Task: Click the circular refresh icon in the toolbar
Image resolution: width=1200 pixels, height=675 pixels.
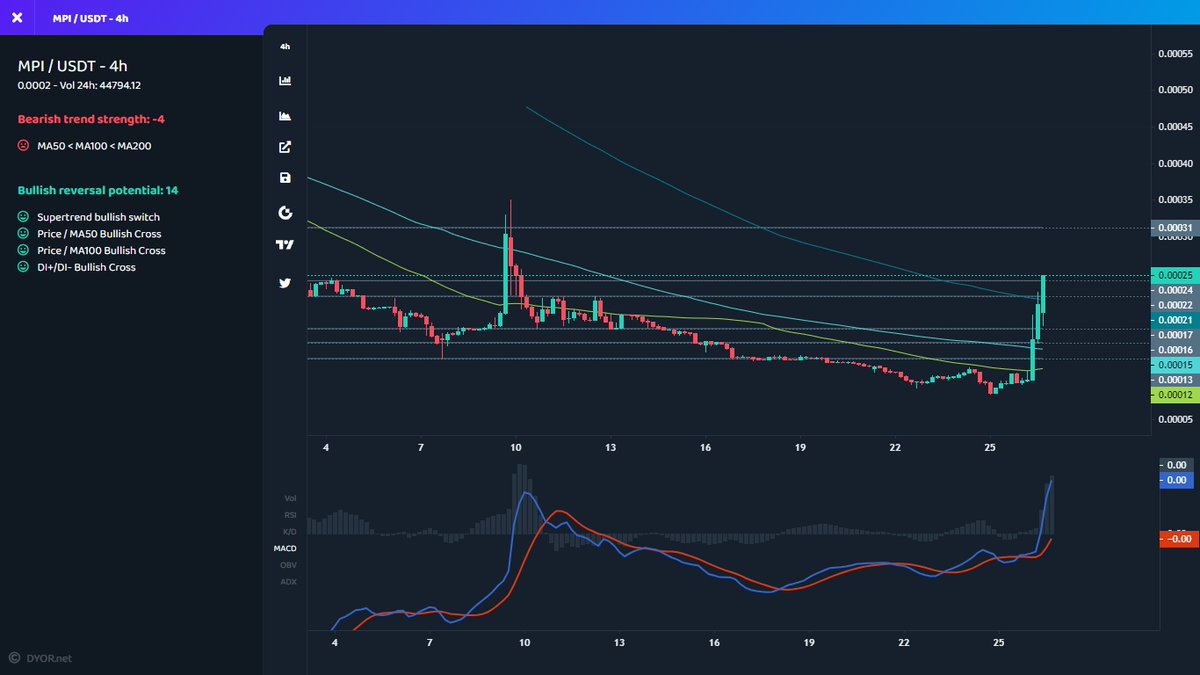Action: [x=285, y=212]
